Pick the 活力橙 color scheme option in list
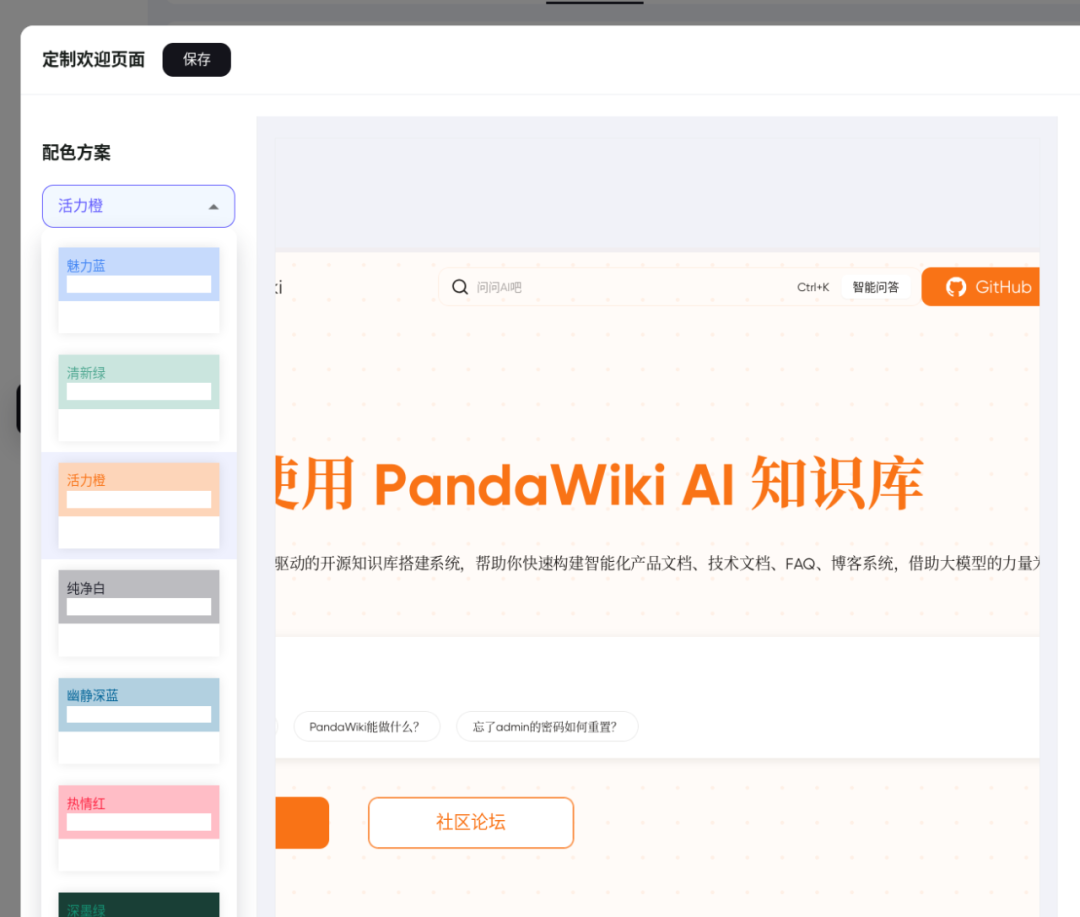The width and height of the screenshot is (1080, 917). pyautogui.click(x=138, y=505)
